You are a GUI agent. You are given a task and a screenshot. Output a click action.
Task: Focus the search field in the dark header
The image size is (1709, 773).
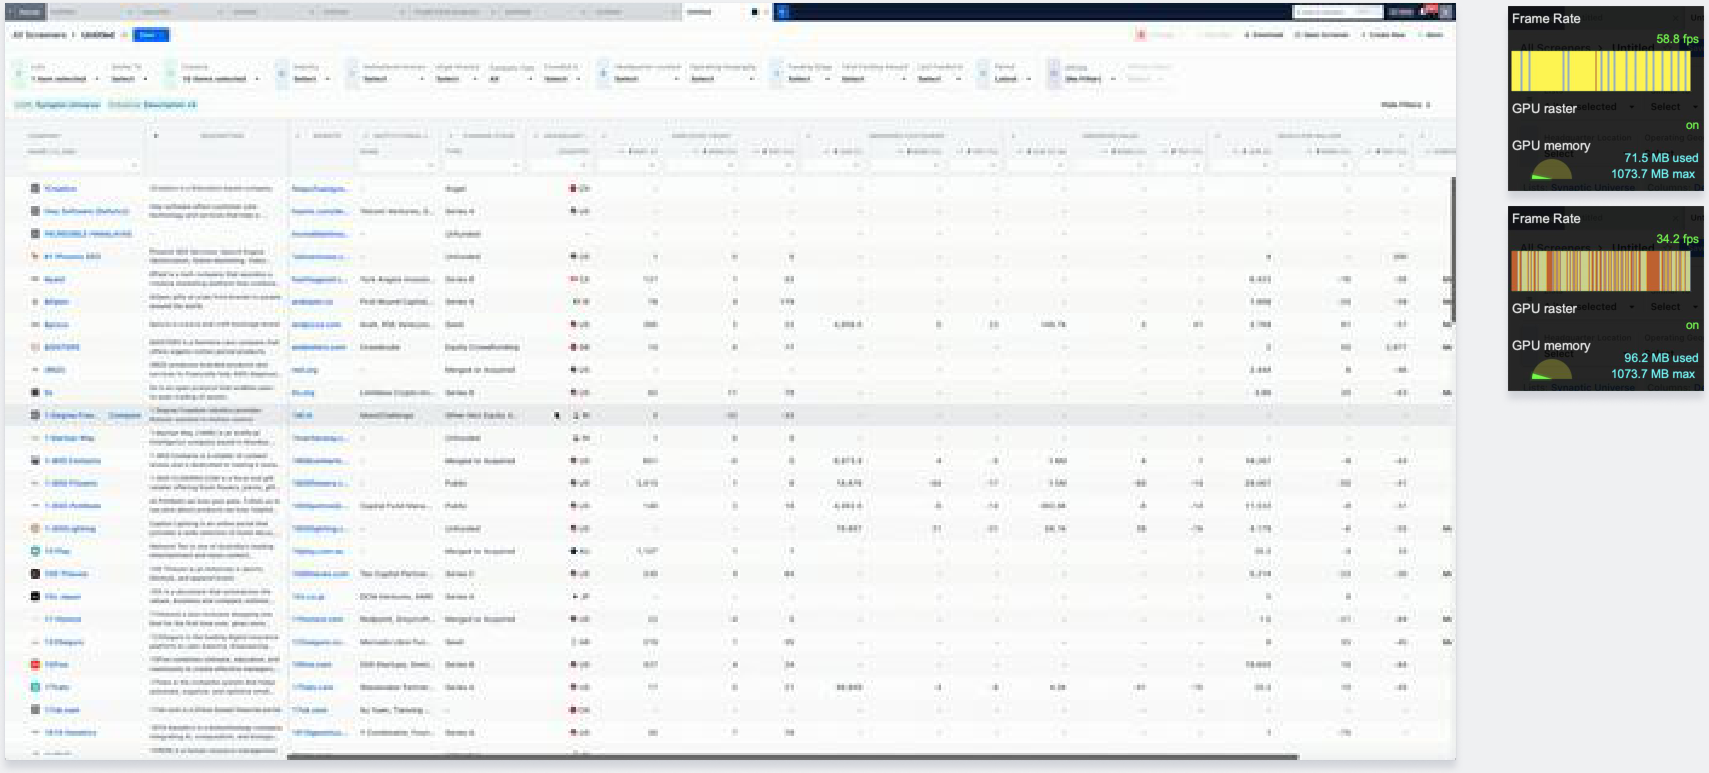(x=1336, y=11)
